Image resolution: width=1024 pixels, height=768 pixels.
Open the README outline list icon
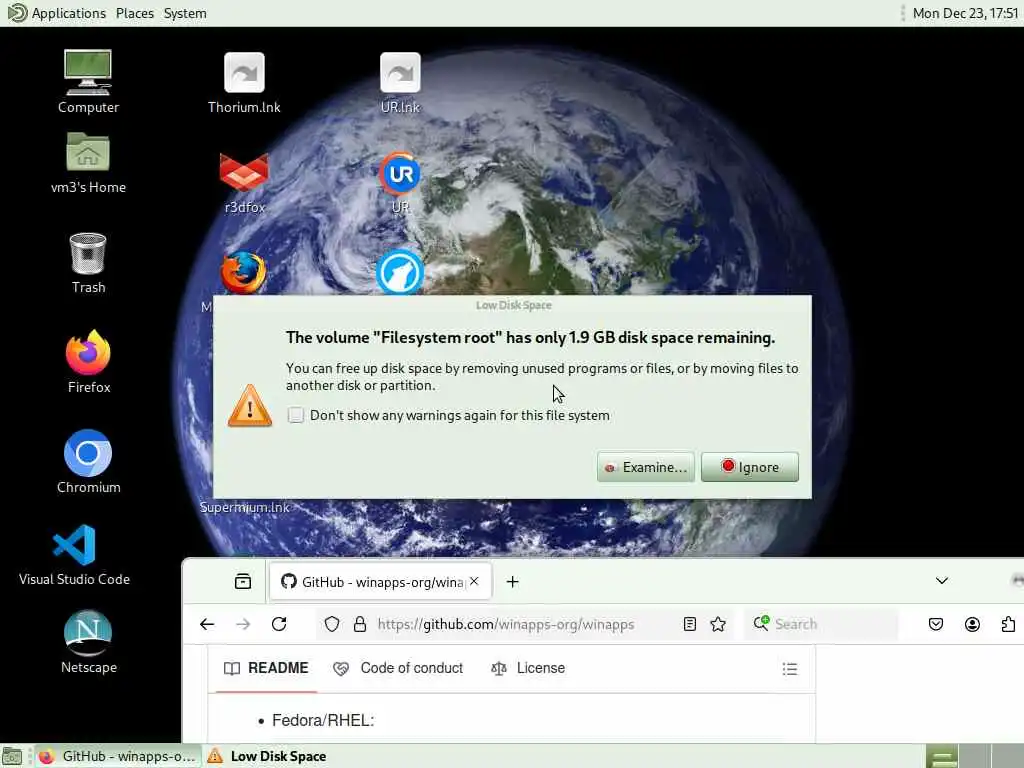click(790, 669)
